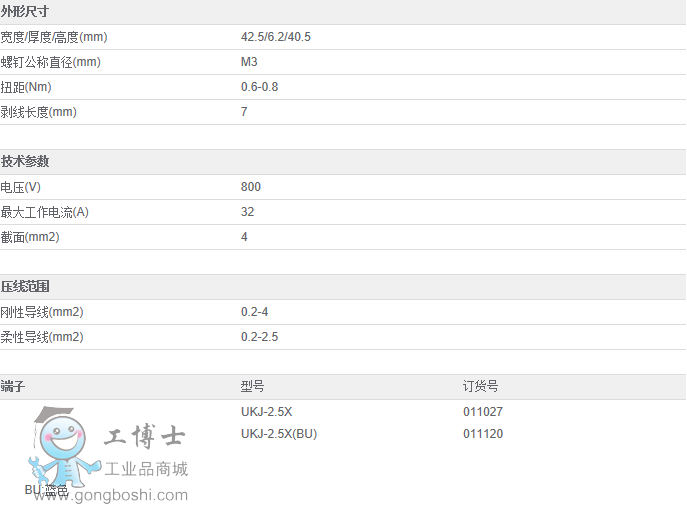Select model UKJ-2.5X in the table

point(266,411)
